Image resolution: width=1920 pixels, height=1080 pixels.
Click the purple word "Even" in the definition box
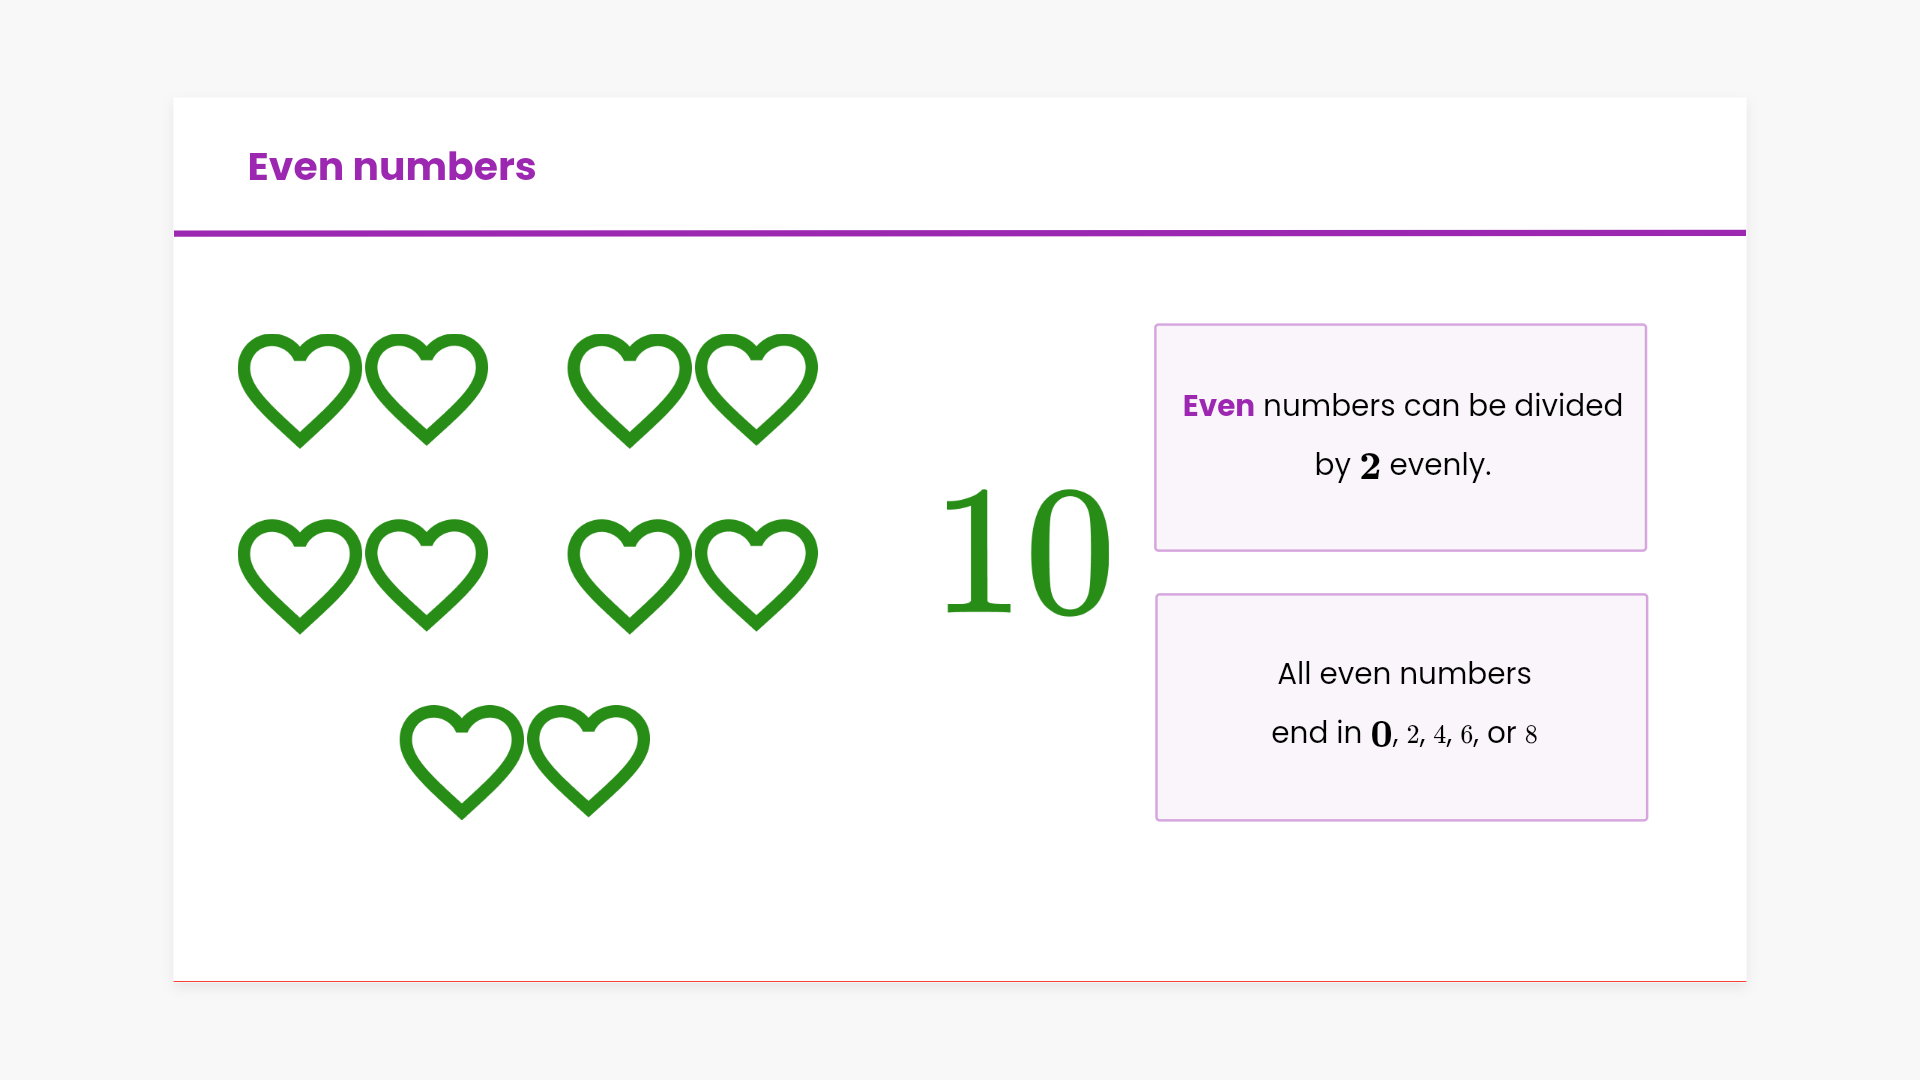1218,406
